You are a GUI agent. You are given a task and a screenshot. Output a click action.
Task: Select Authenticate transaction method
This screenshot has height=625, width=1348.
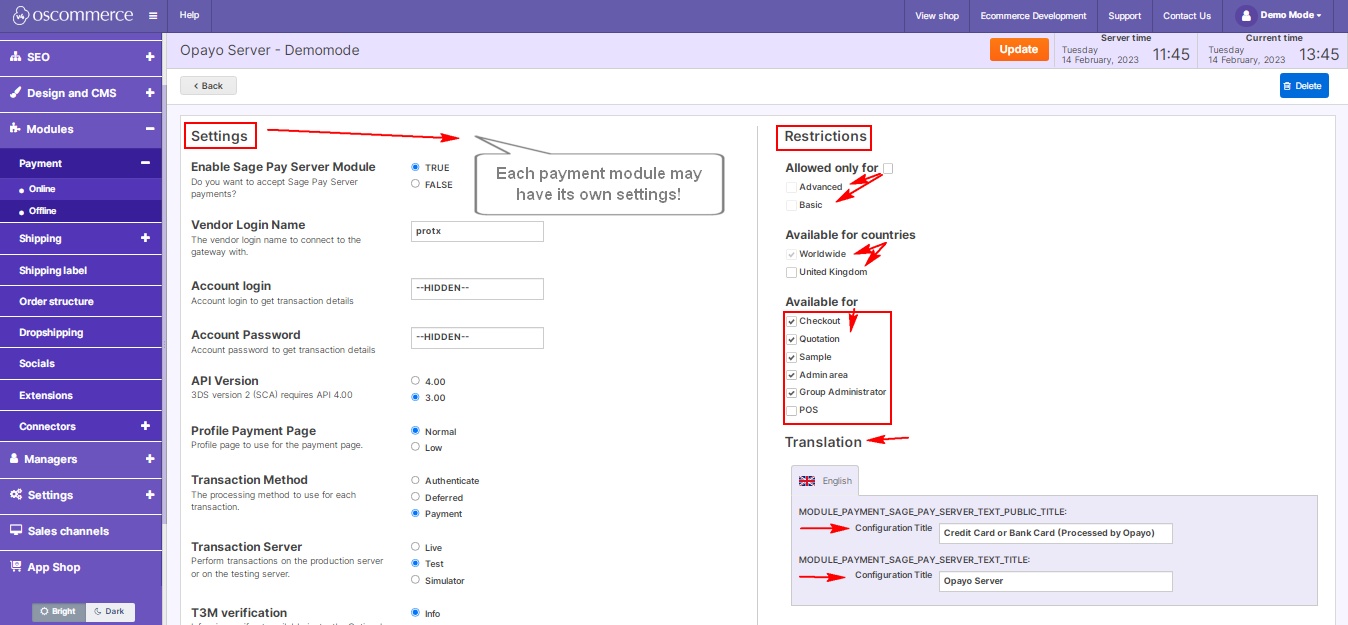point(415,481)
